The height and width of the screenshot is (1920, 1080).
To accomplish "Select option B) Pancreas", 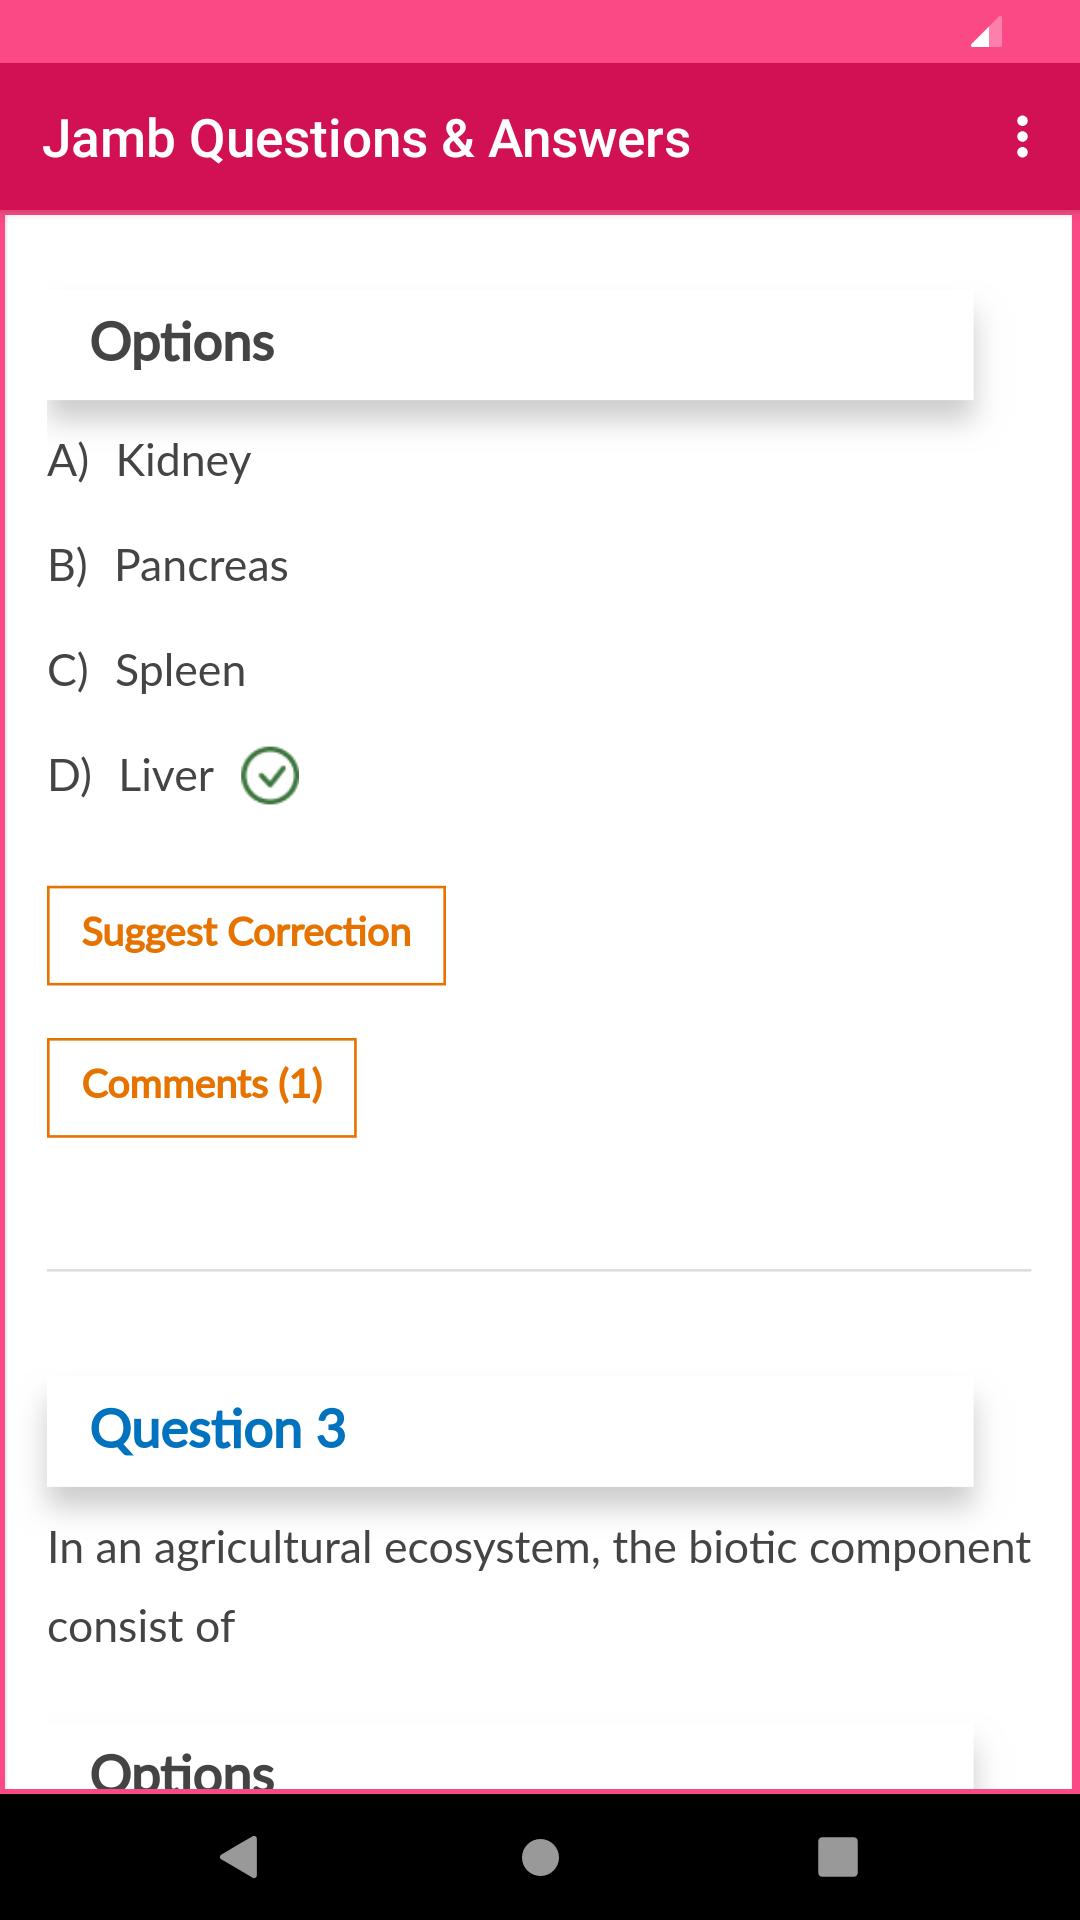I will (x=168, y=565).
